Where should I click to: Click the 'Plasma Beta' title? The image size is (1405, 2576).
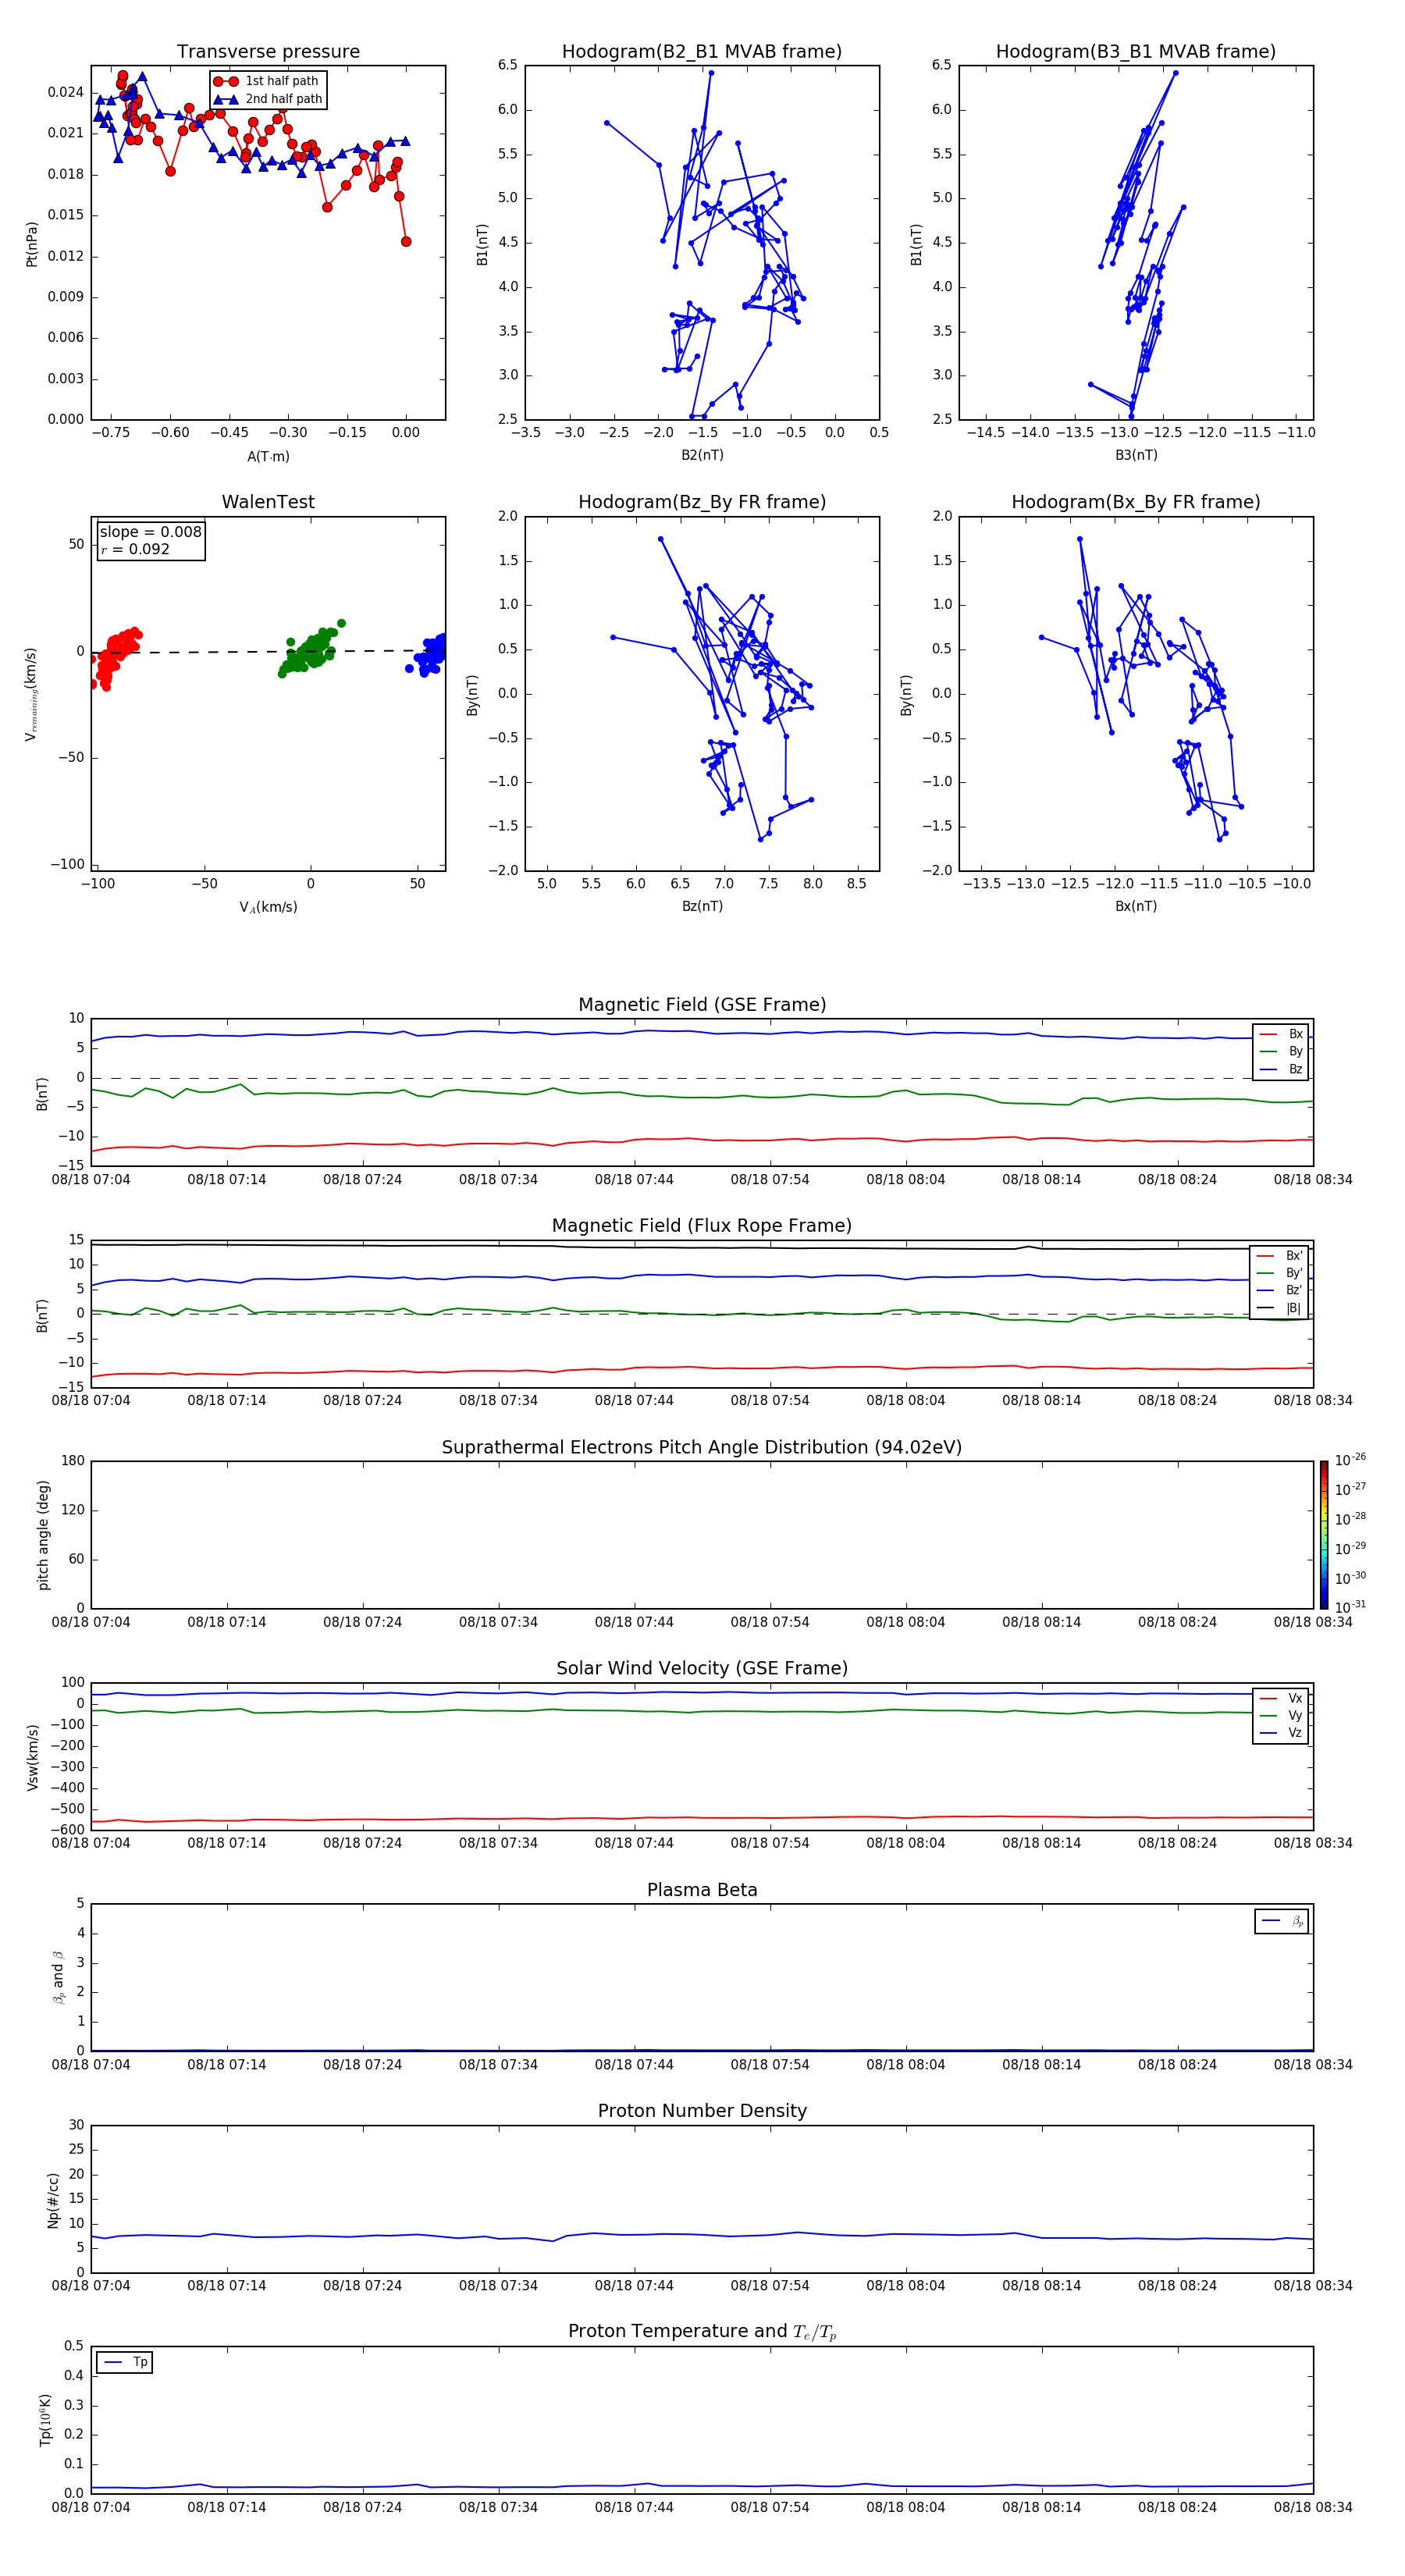pos(702,1891)
